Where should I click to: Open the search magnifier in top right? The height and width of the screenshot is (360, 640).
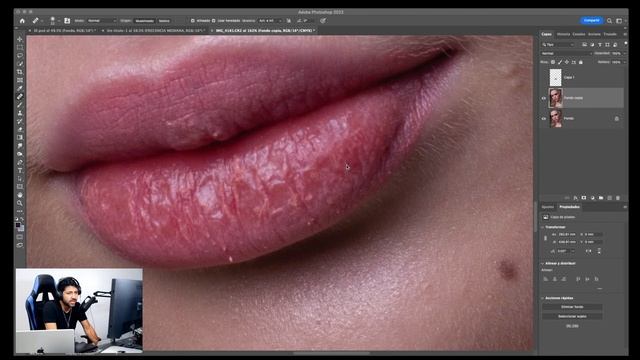[x=609, y=20]
